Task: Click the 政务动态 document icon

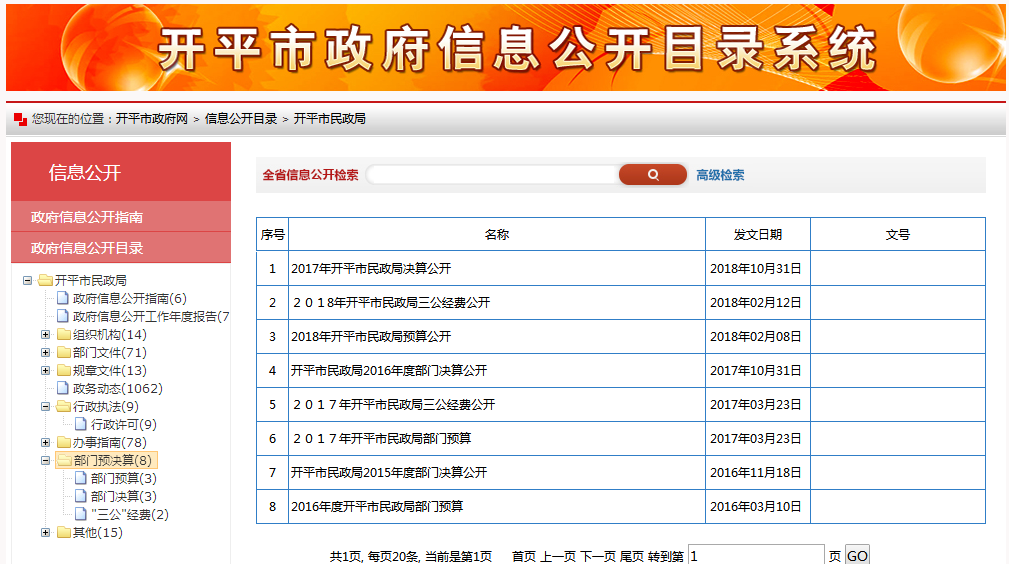Action: (63, 389)
